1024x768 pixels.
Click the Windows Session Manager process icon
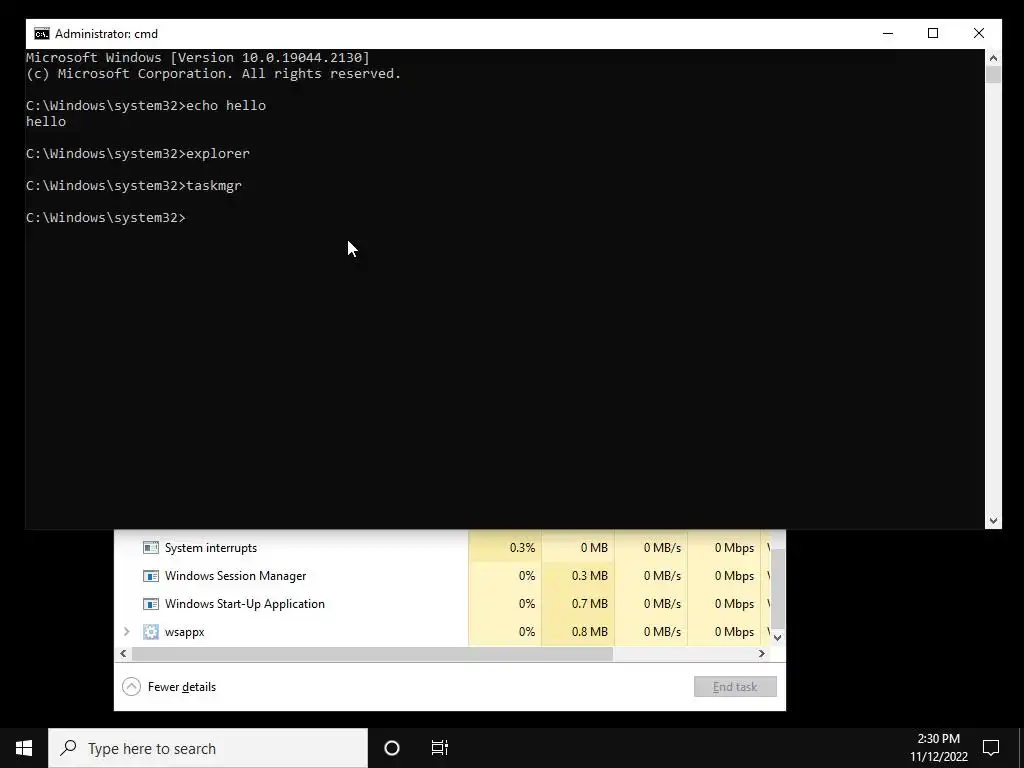(x=151, y=576)
